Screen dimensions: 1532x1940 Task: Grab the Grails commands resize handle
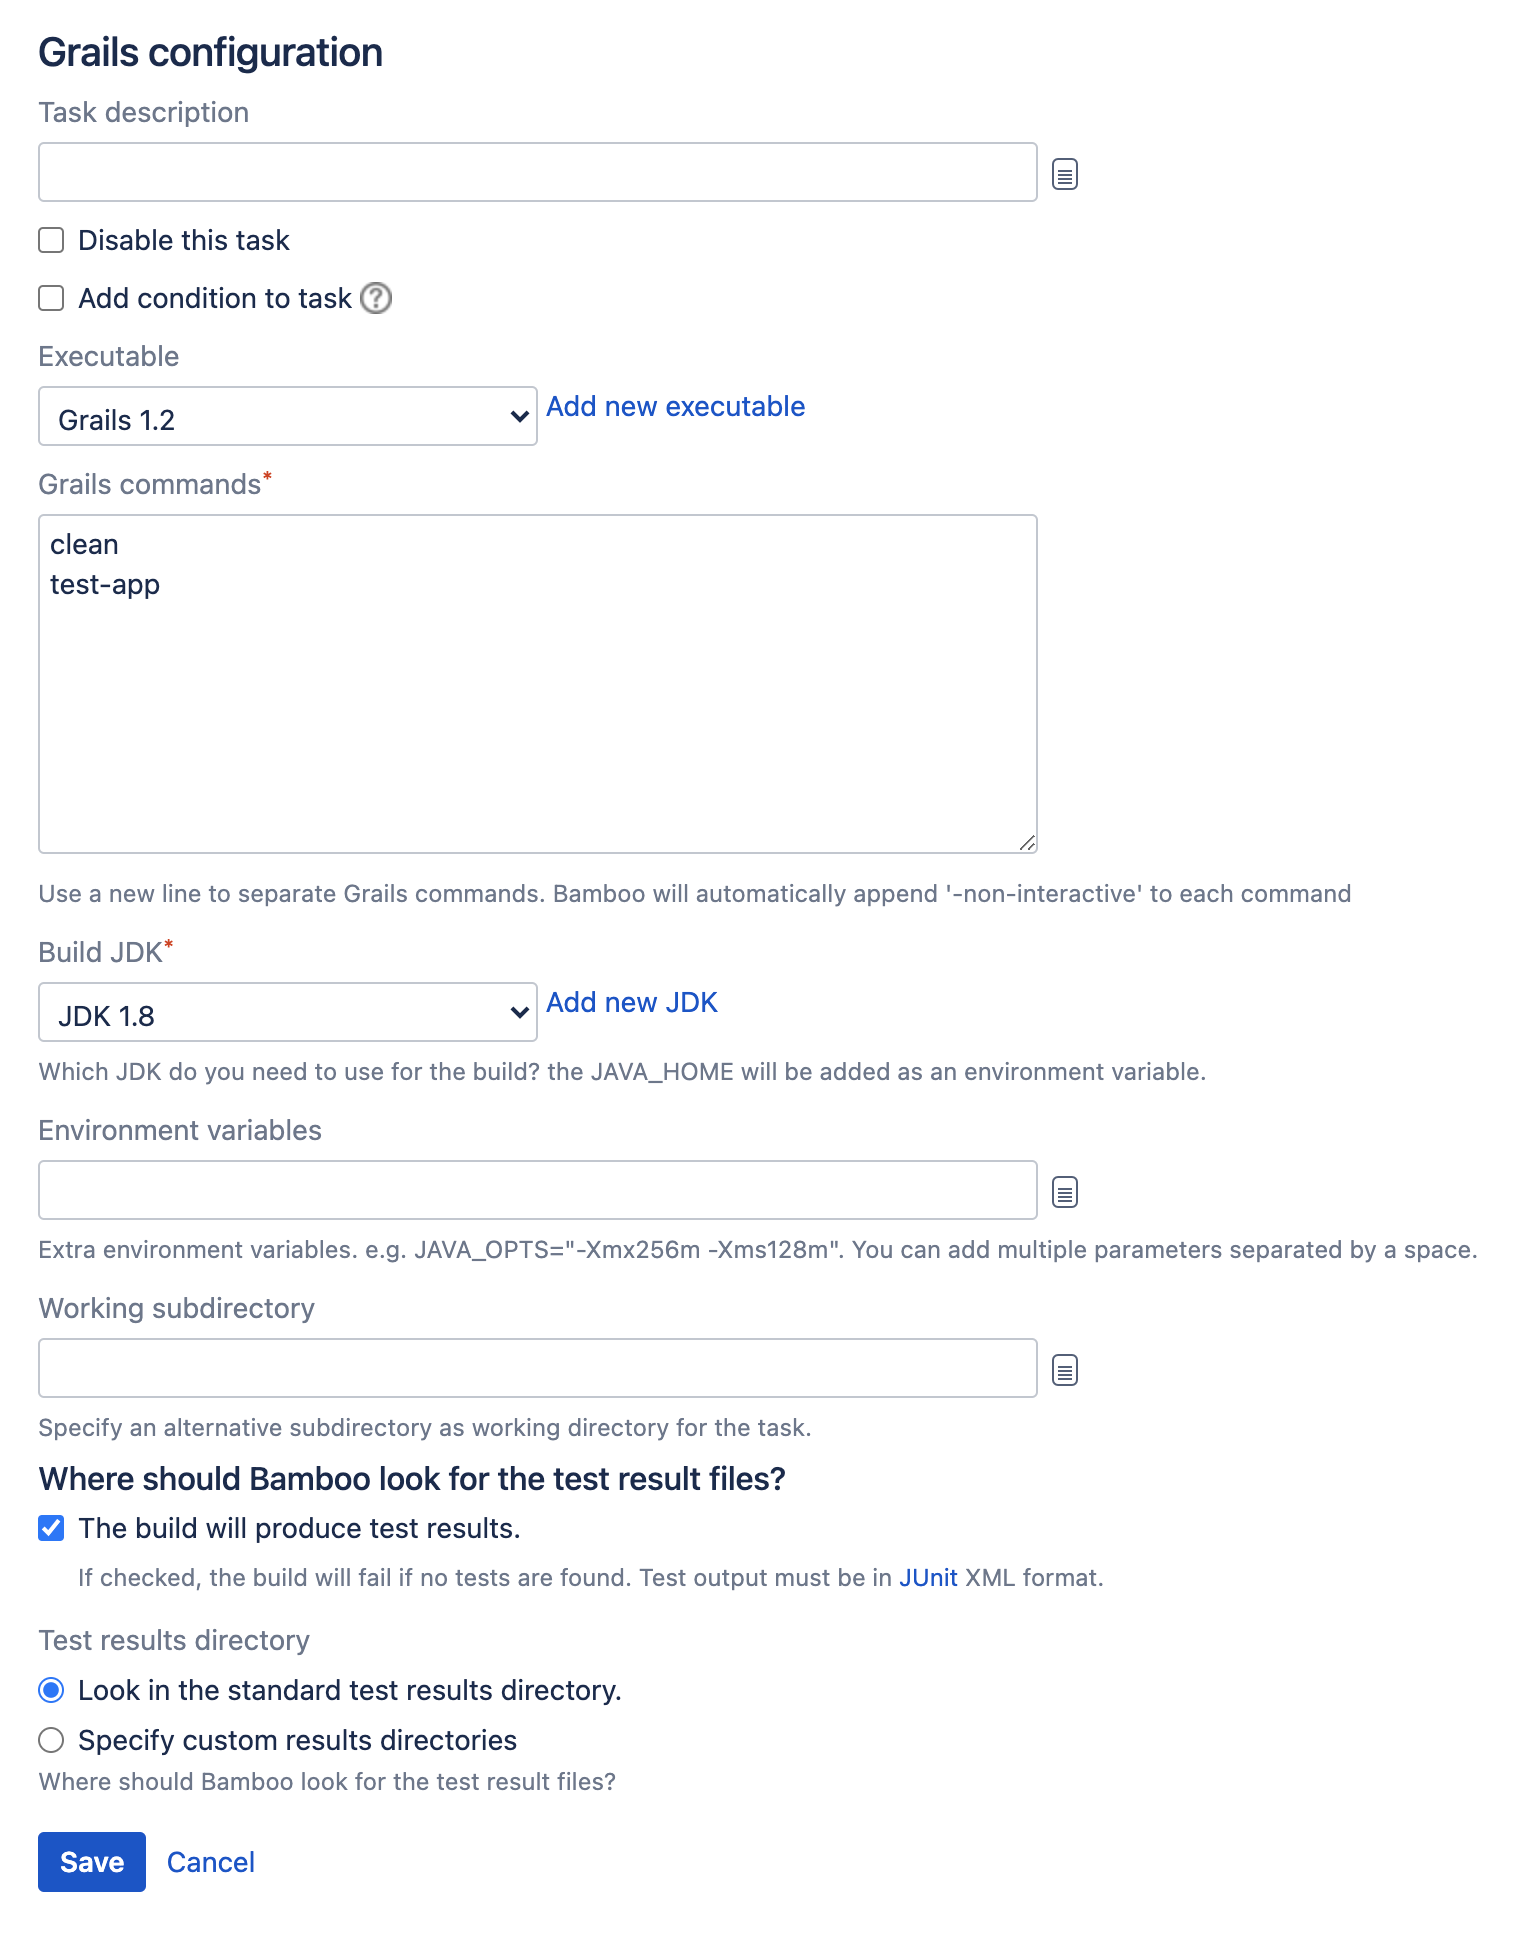1027,843
